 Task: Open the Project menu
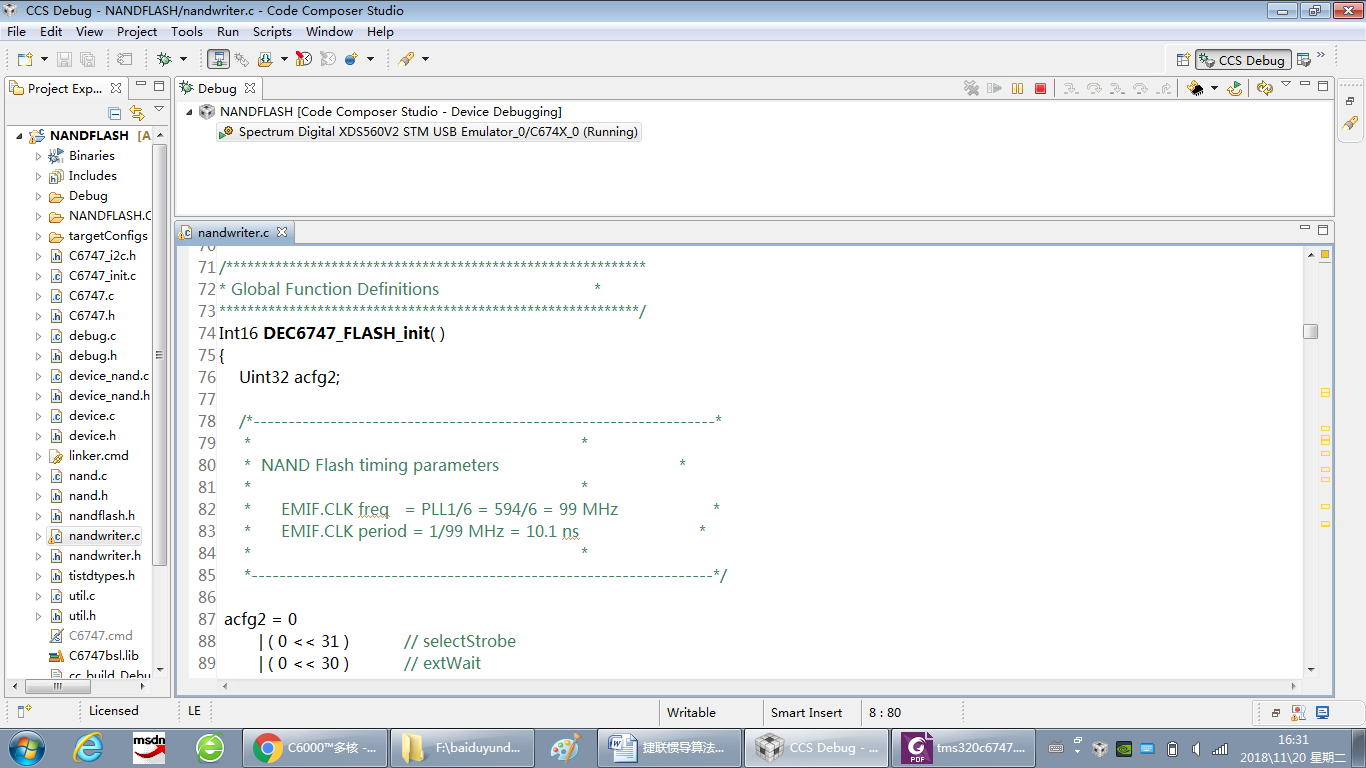(x=137, y=32)
